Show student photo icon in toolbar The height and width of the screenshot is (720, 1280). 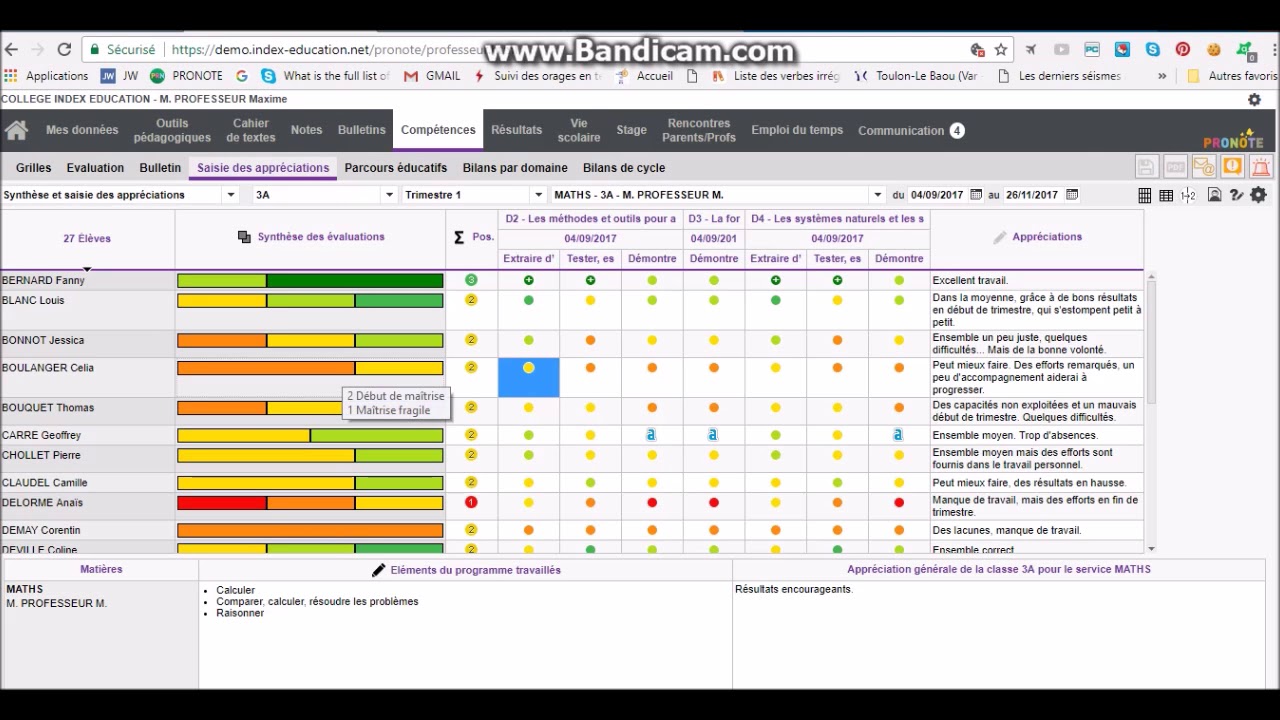click(1214, 195)
